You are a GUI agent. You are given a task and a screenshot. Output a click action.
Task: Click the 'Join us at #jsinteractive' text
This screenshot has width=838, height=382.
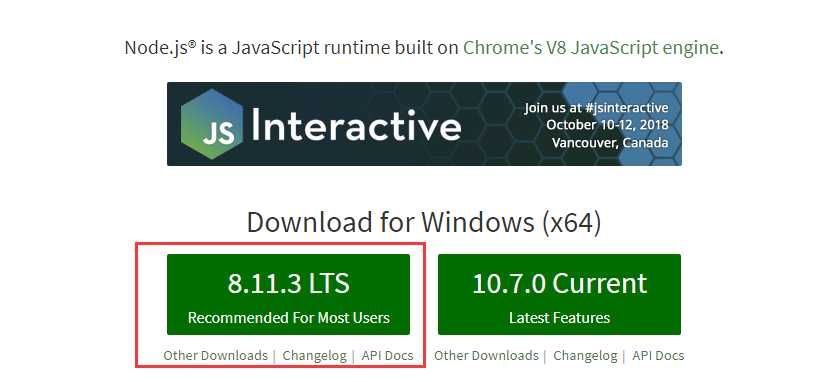[x=596, y=108]
